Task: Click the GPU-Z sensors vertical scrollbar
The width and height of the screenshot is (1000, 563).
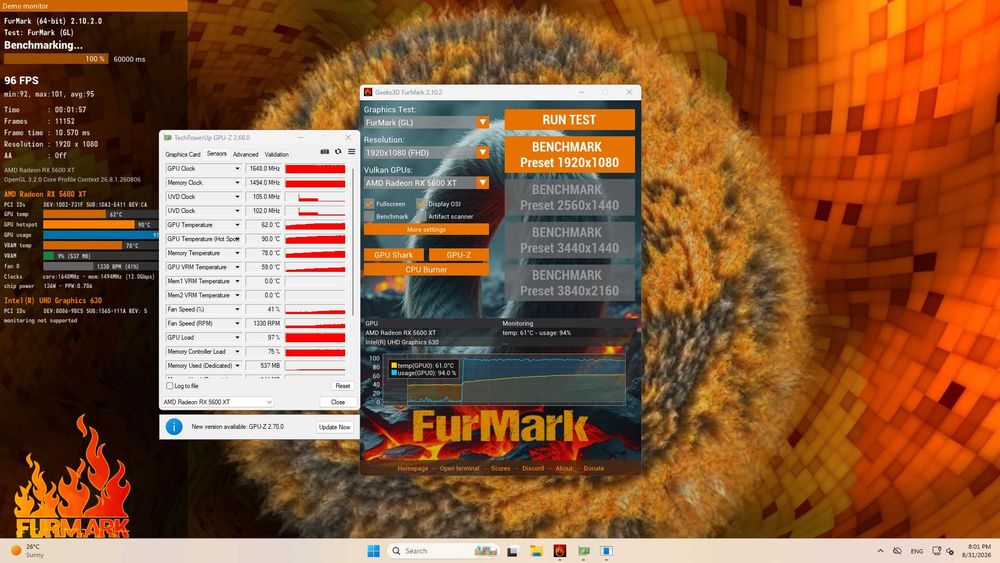Action: (x=353, y=241)
